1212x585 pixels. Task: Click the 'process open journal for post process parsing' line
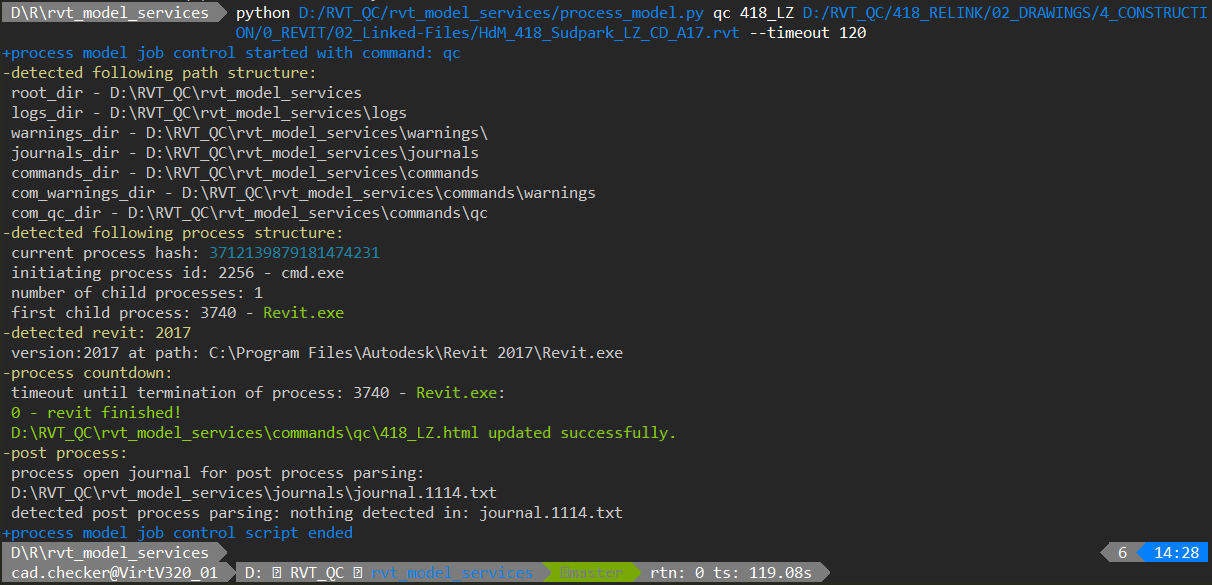tap(217, 473)
